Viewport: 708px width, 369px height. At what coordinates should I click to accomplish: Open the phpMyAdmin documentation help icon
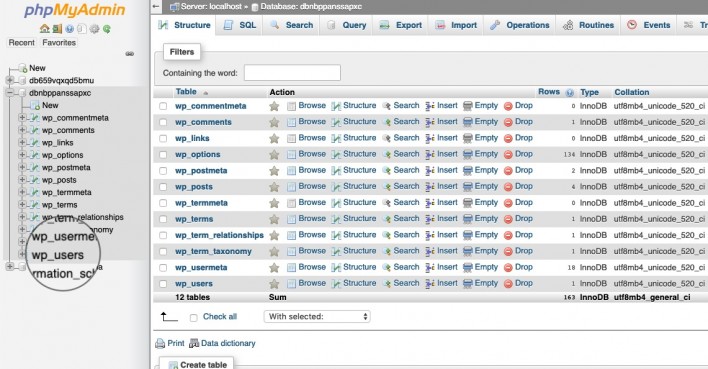[69, 29]
